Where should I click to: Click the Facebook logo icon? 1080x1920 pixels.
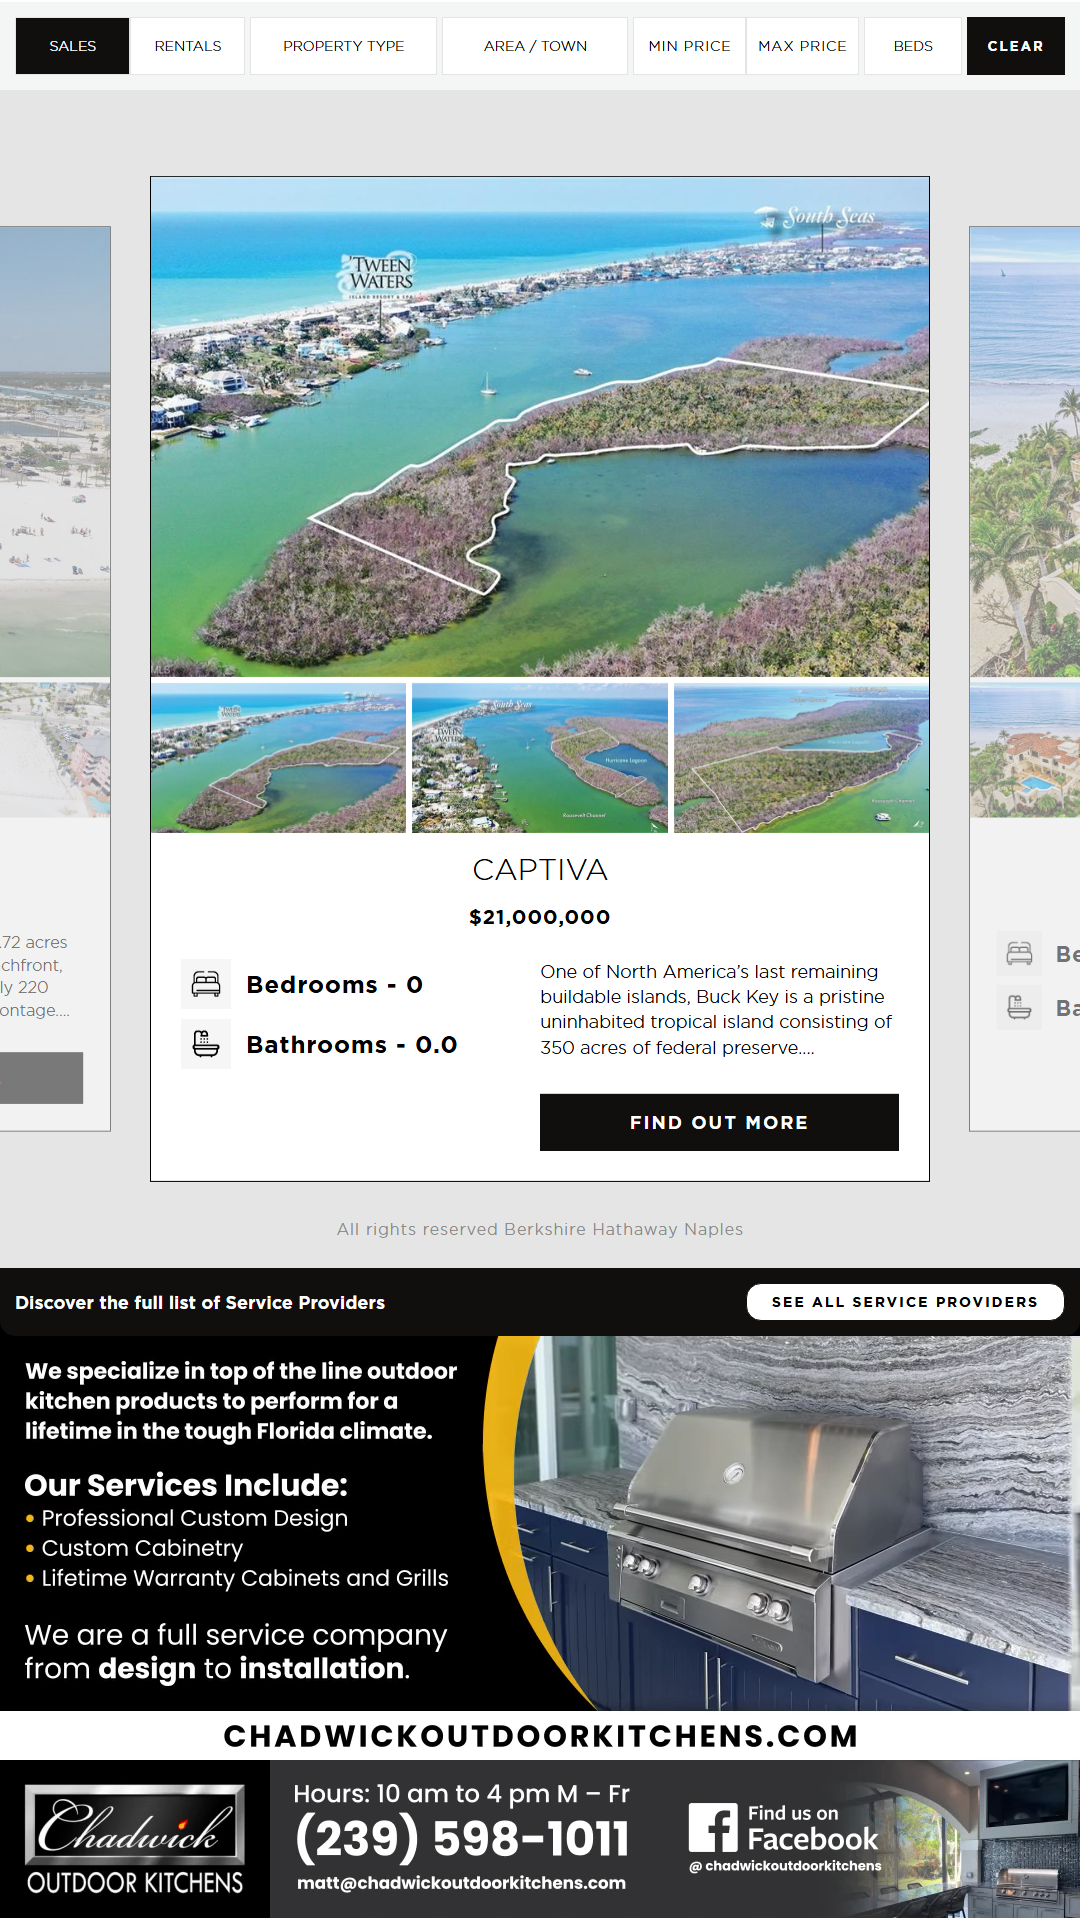tap(713, 1828)
